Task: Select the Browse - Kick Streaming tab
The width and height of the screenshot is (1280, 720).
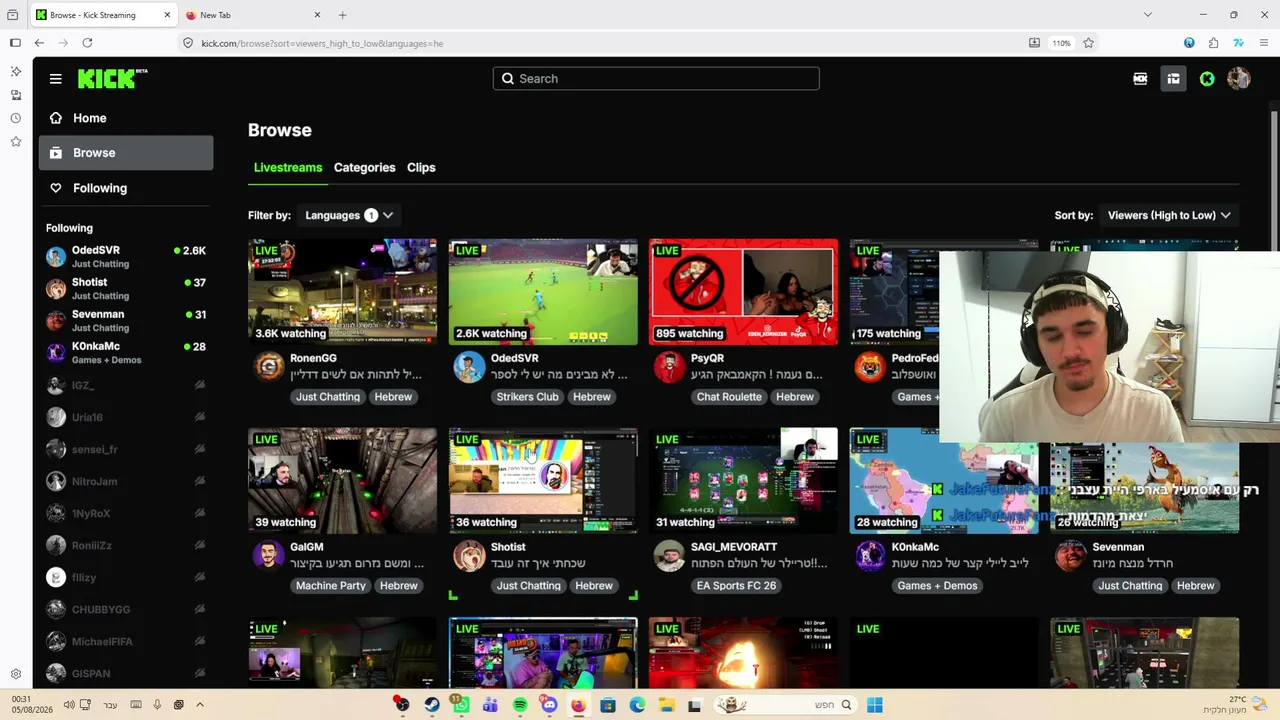Action: coord(104,15)
